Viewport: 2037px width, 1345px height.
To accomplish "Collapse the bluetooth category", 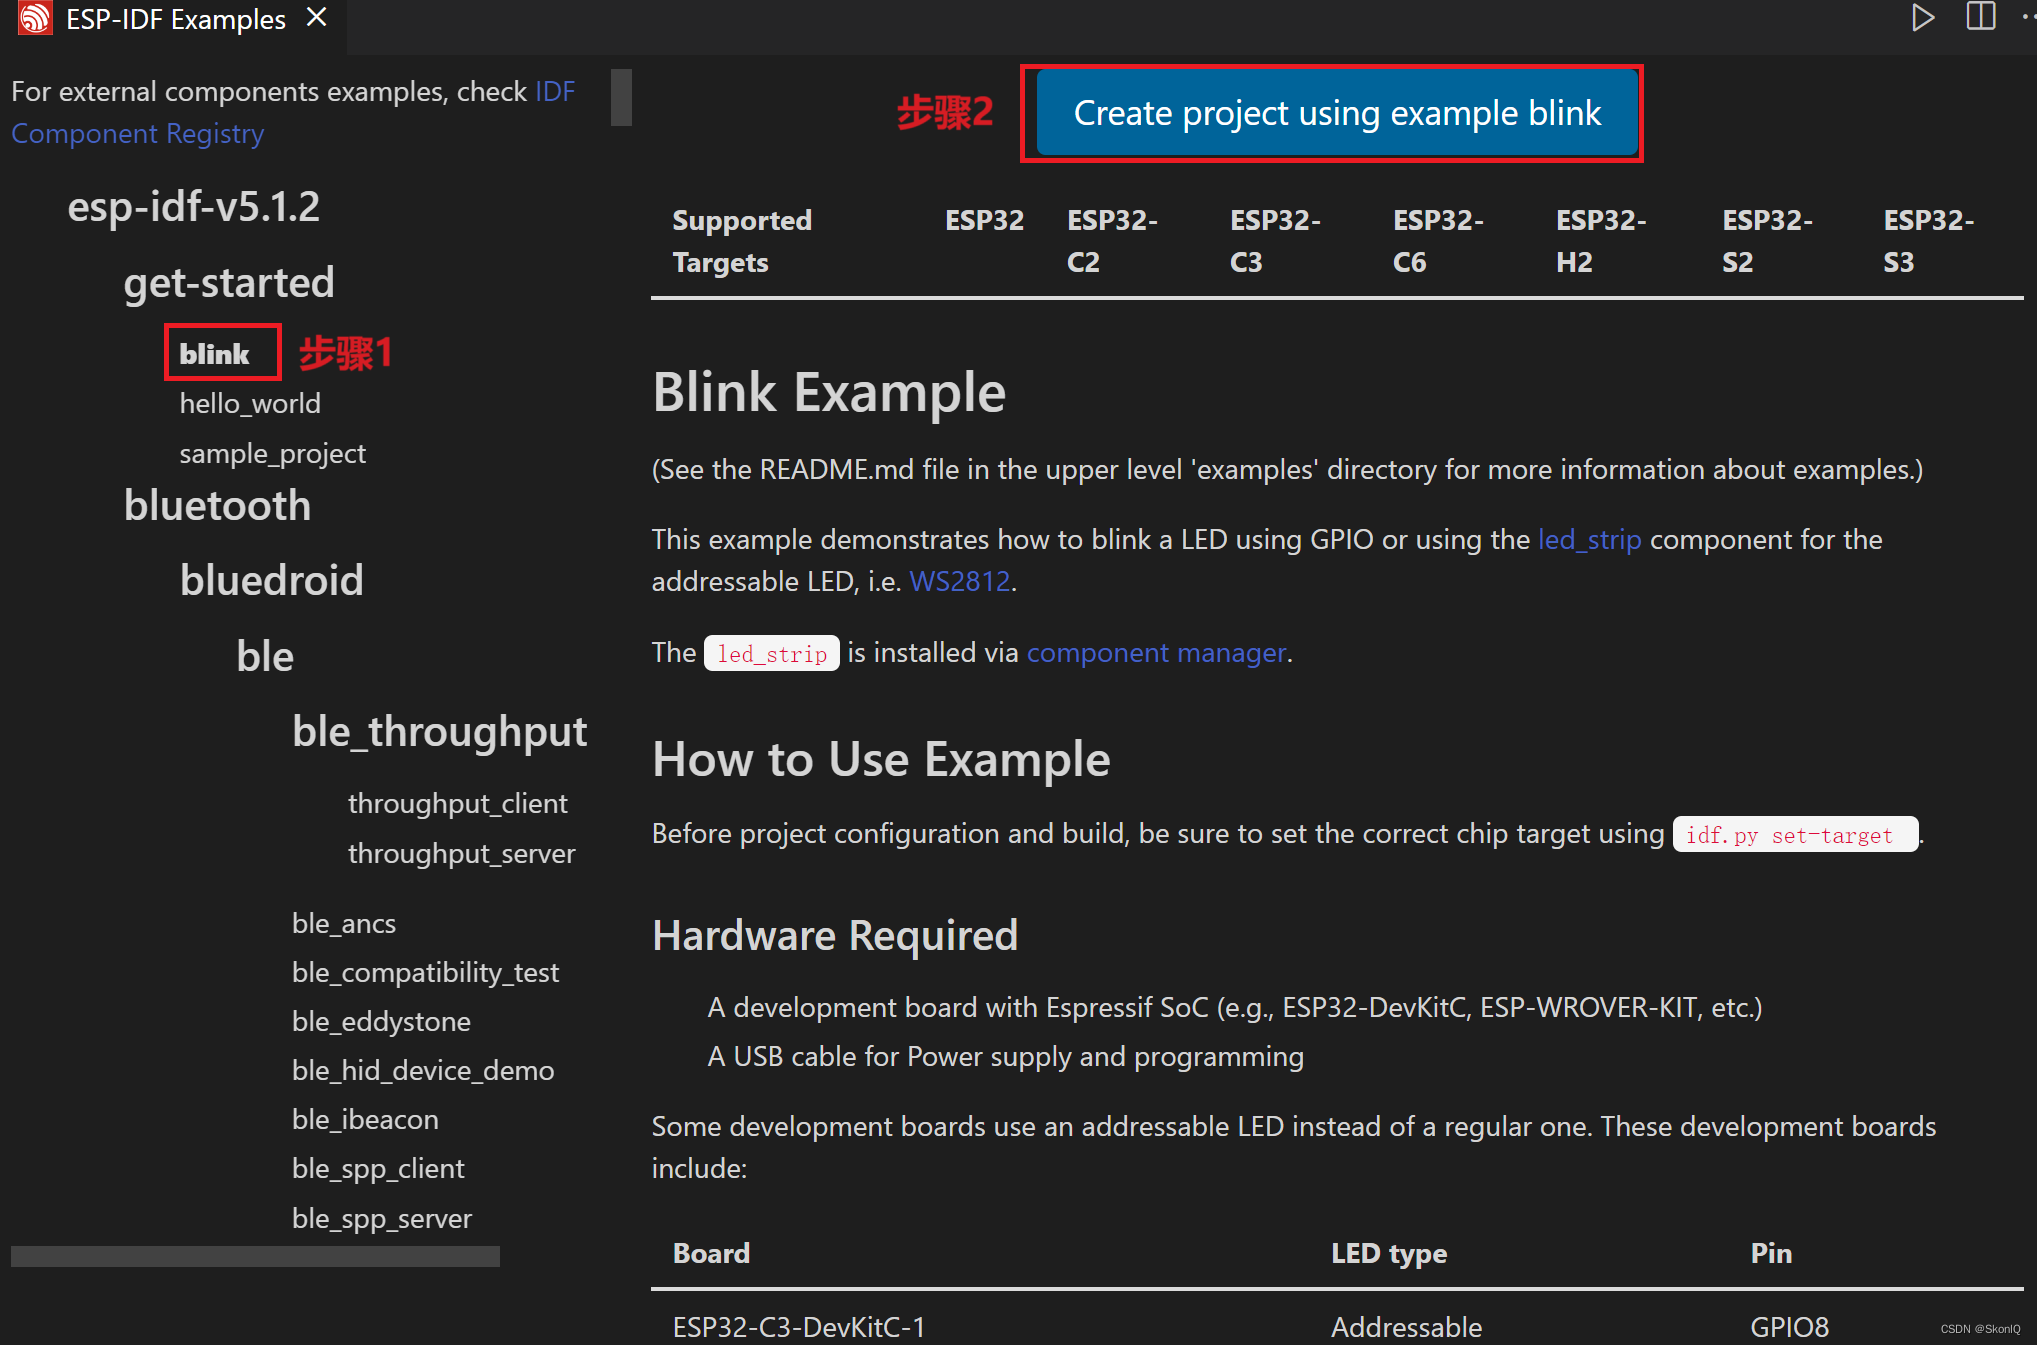I will [217, 505].
